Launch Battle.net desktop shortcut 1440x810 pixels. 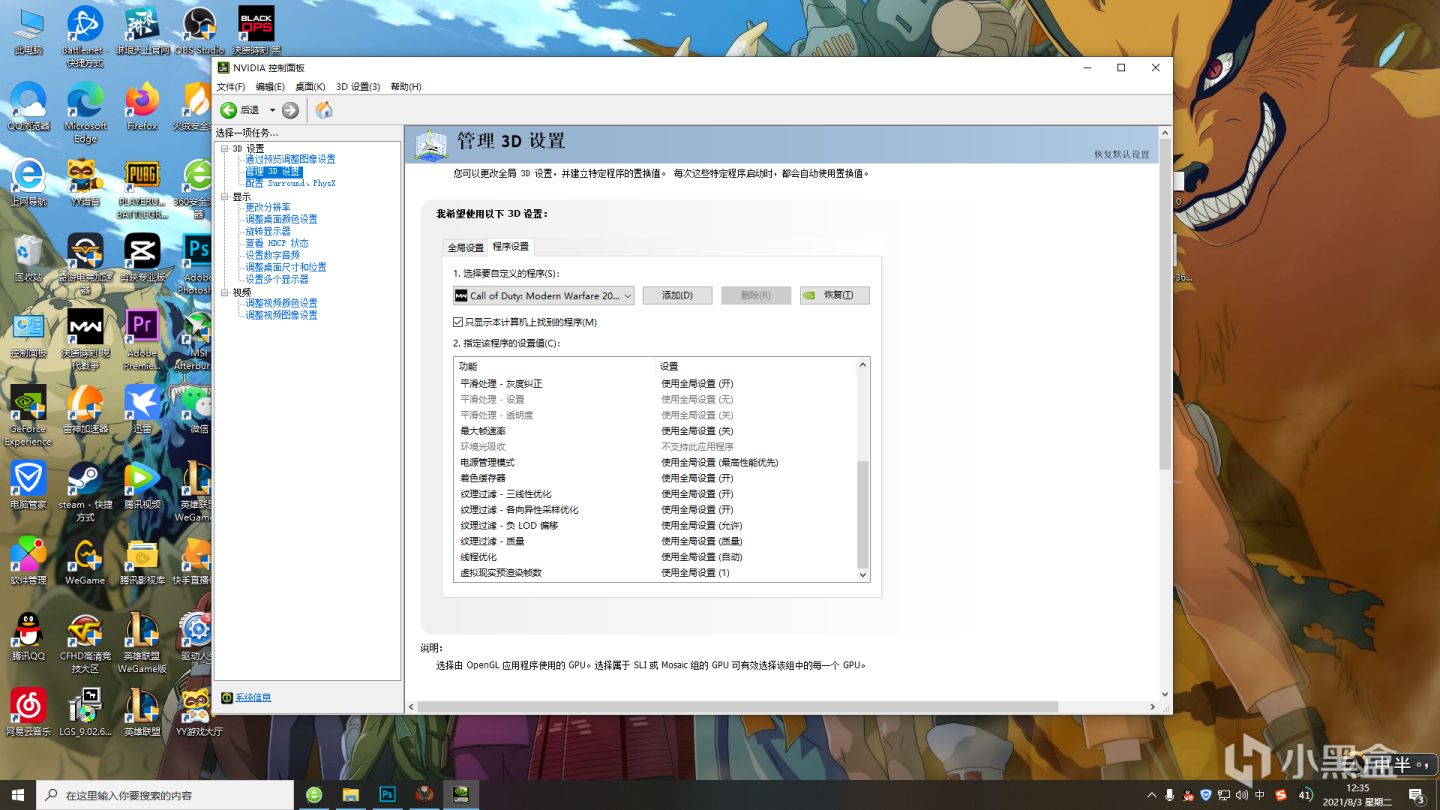85,36
